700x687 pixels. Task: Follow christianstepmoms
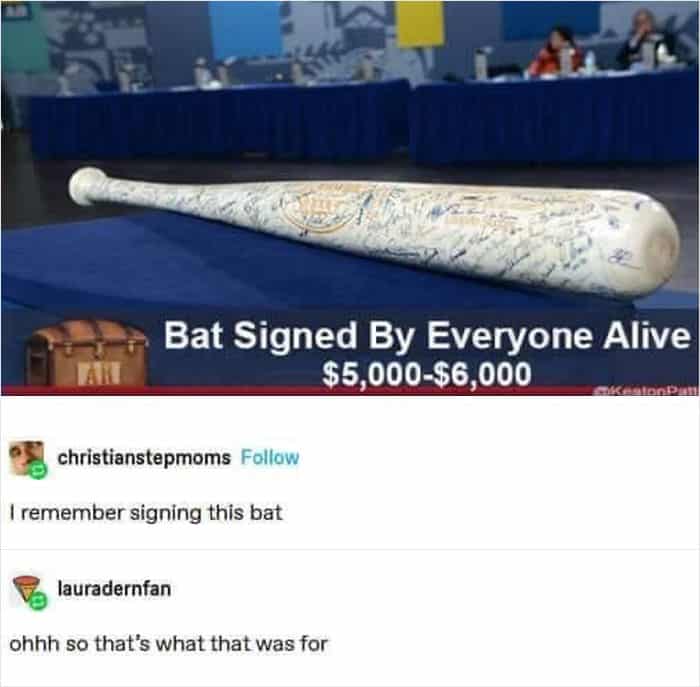coord(270,458)
